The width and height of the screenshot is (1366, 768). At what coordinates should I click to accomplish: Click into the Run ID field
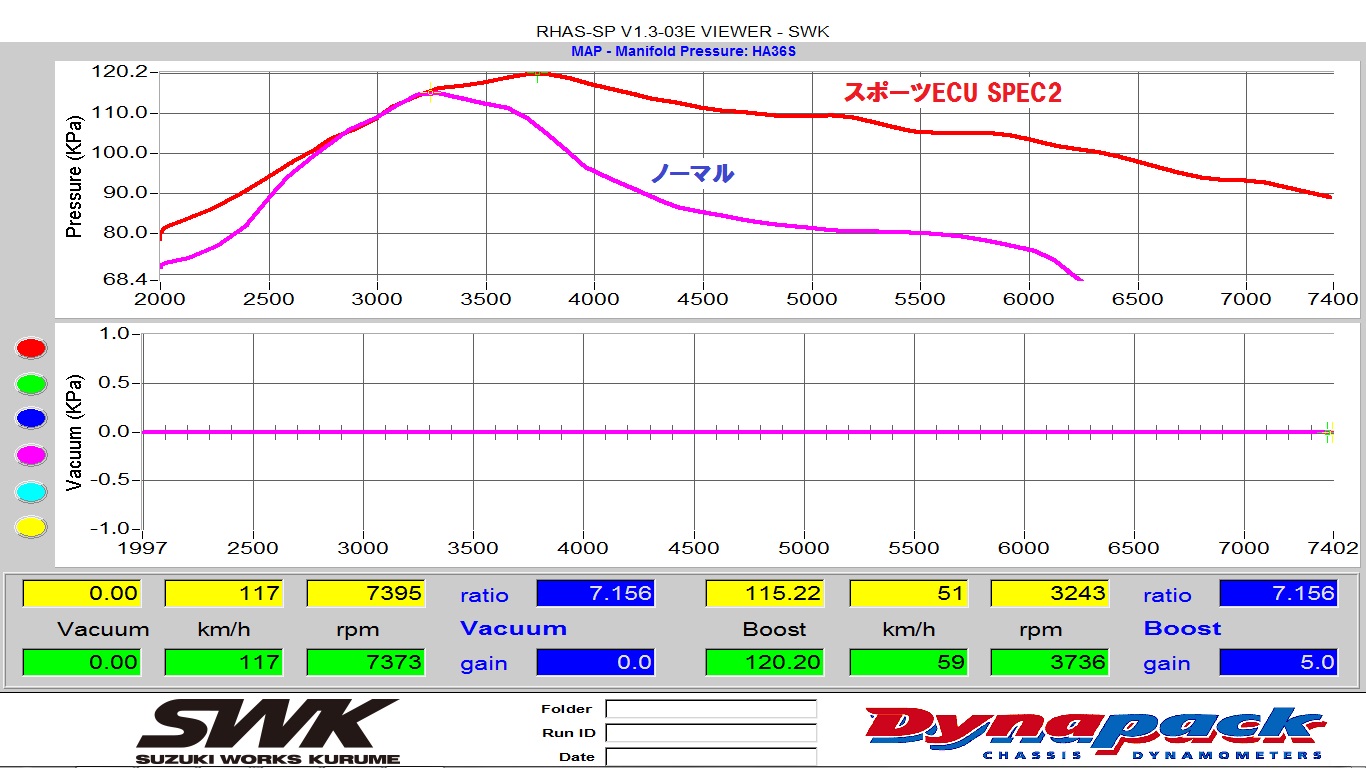[x=710, y=733]
